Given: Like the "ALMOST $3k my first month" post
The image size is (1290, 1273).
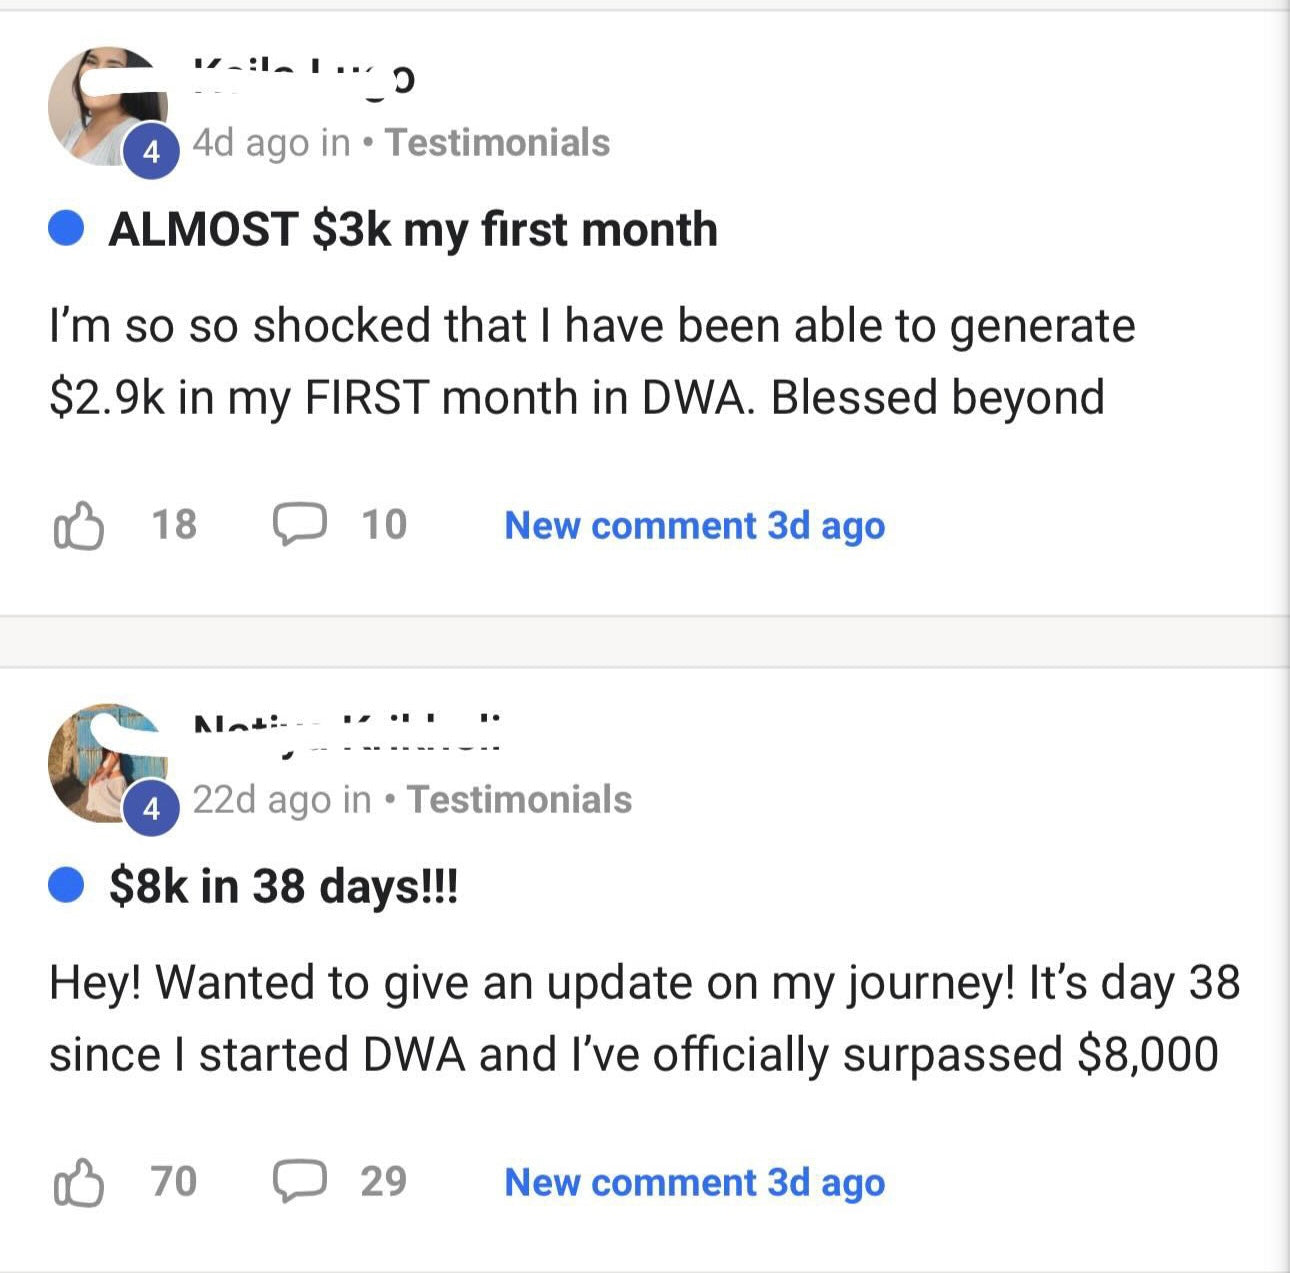Looking at the screenshot, I should click(77, 525).
